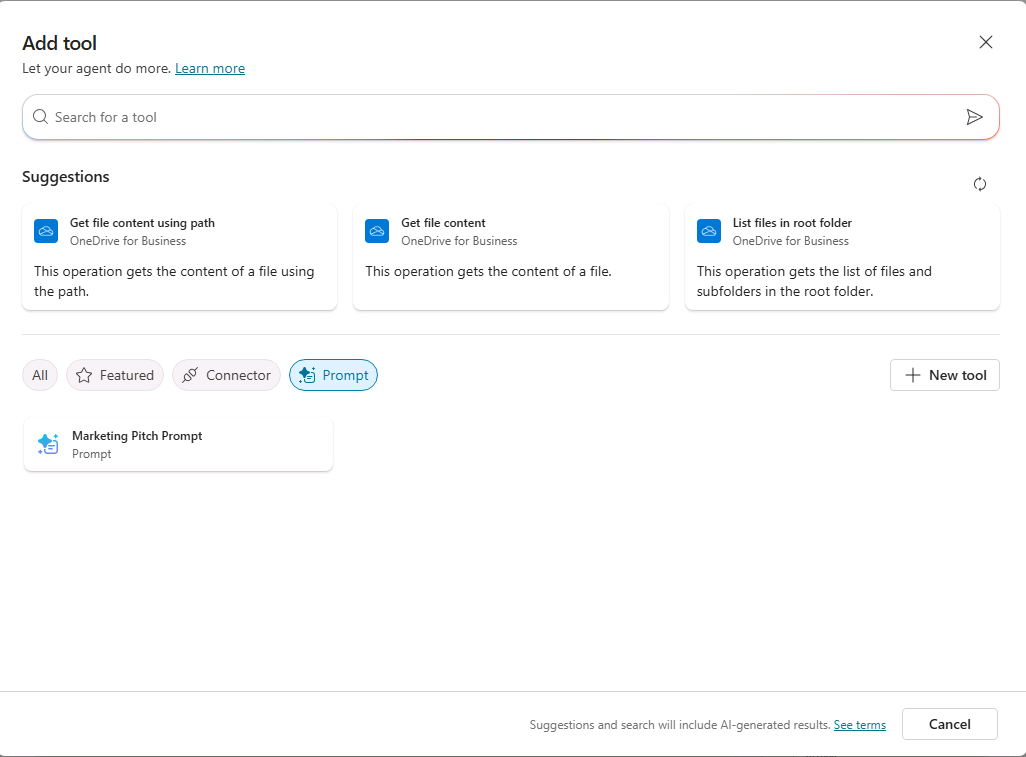Click the connector icon on the Connector filter chip
1026x757 pixels.
click(194, 375)
